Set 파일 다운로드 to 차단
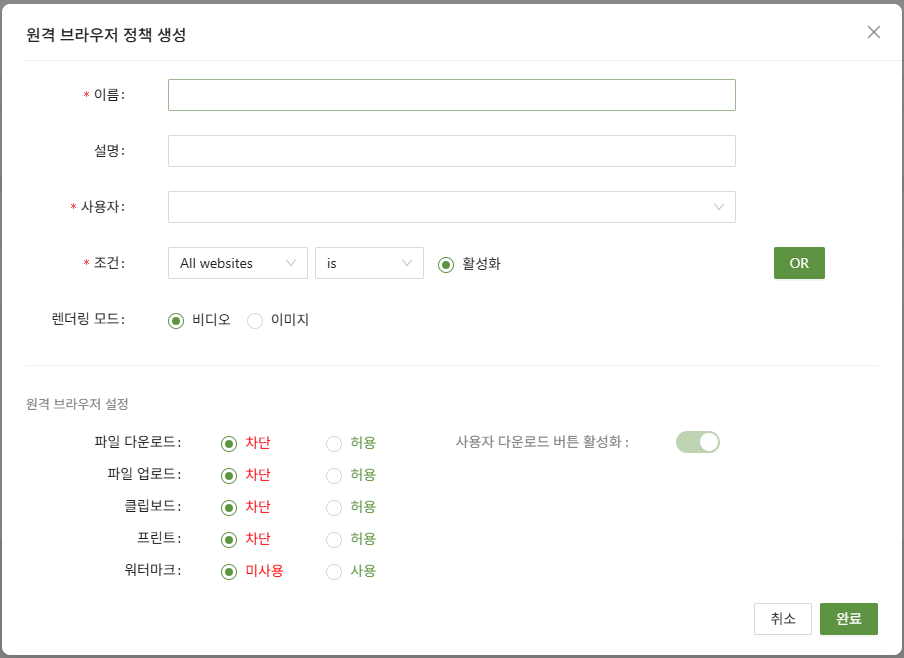The image size is (904, 658). (x=229, y=443)
